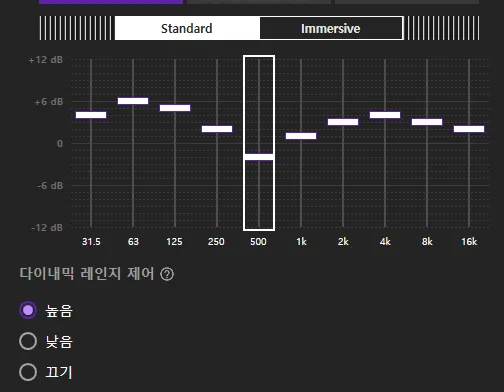Click the 500 frequency label

click(258, 242)
